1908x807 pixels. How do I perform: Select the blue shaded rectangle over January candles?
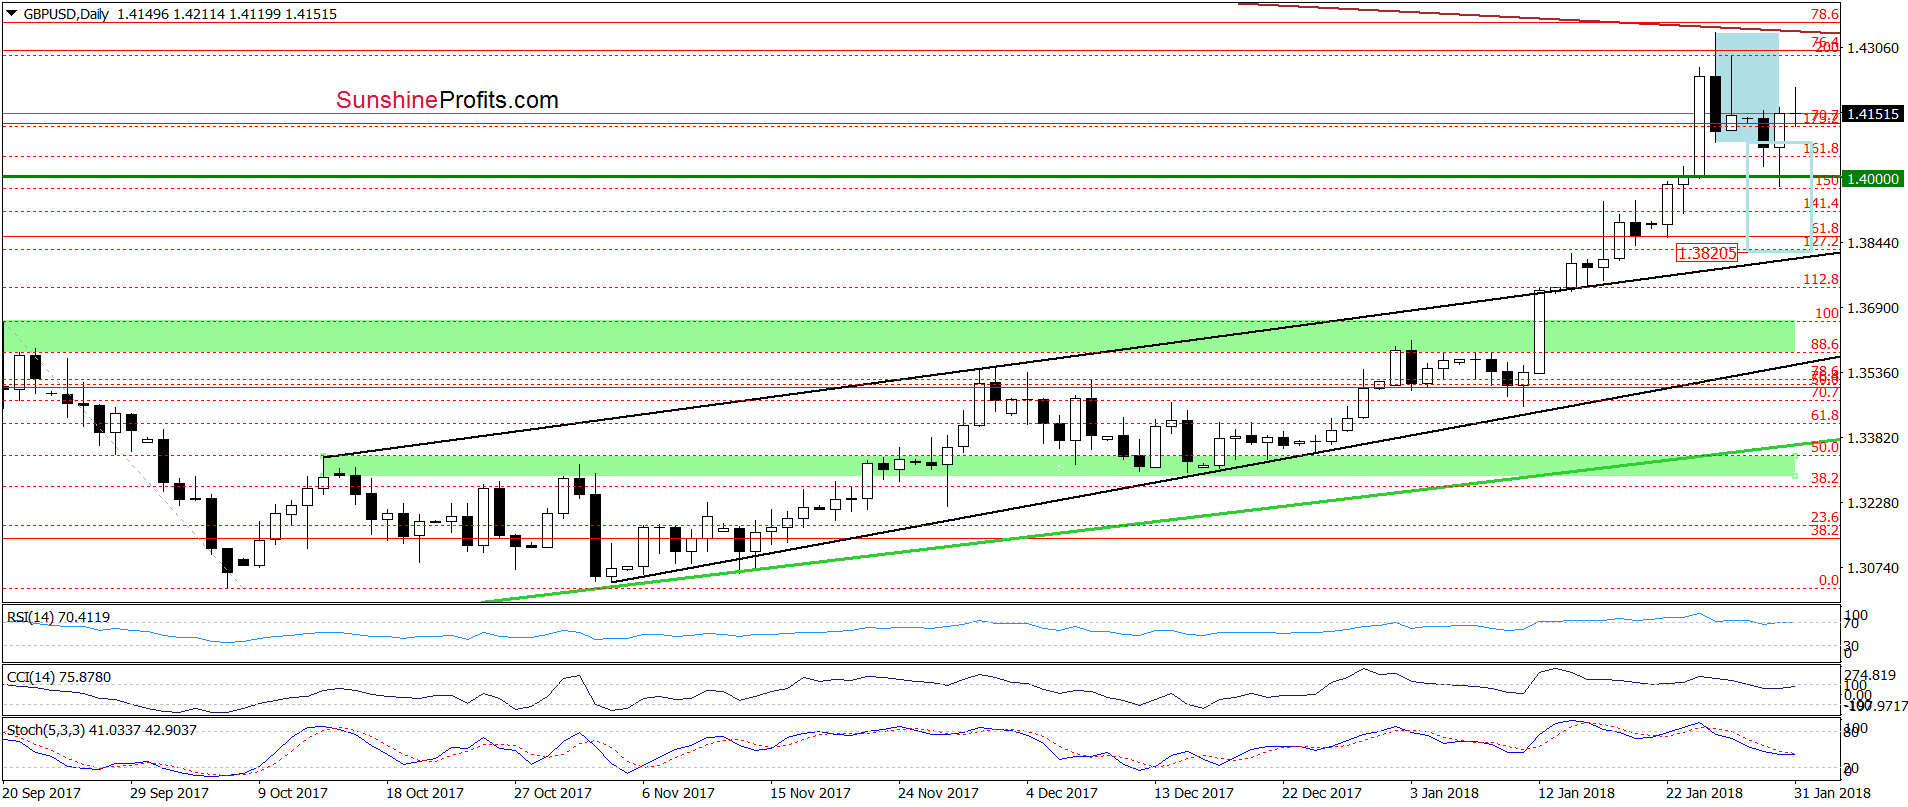click(1747, 87)
